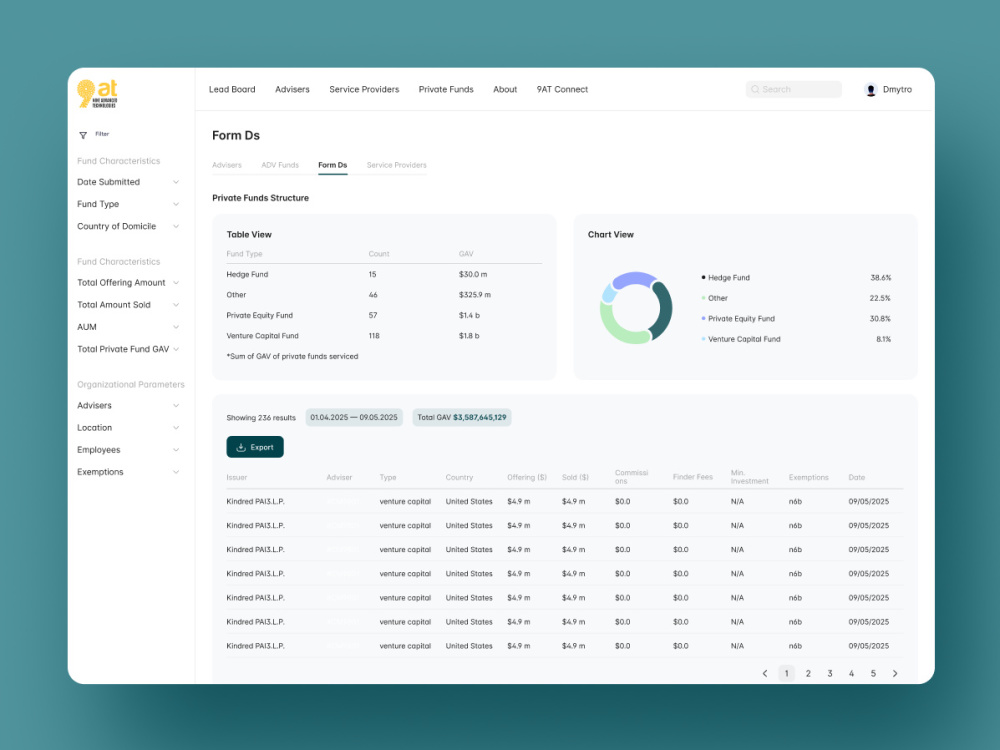Go to page 5

[873, 673]
